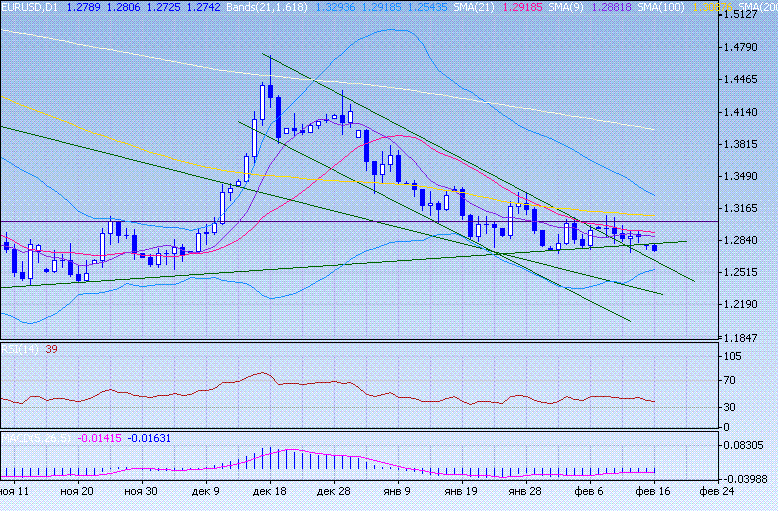Viewport: 778px width, 511px height.
Task: Click the фев 16 date marker
Action: [654, 493]
